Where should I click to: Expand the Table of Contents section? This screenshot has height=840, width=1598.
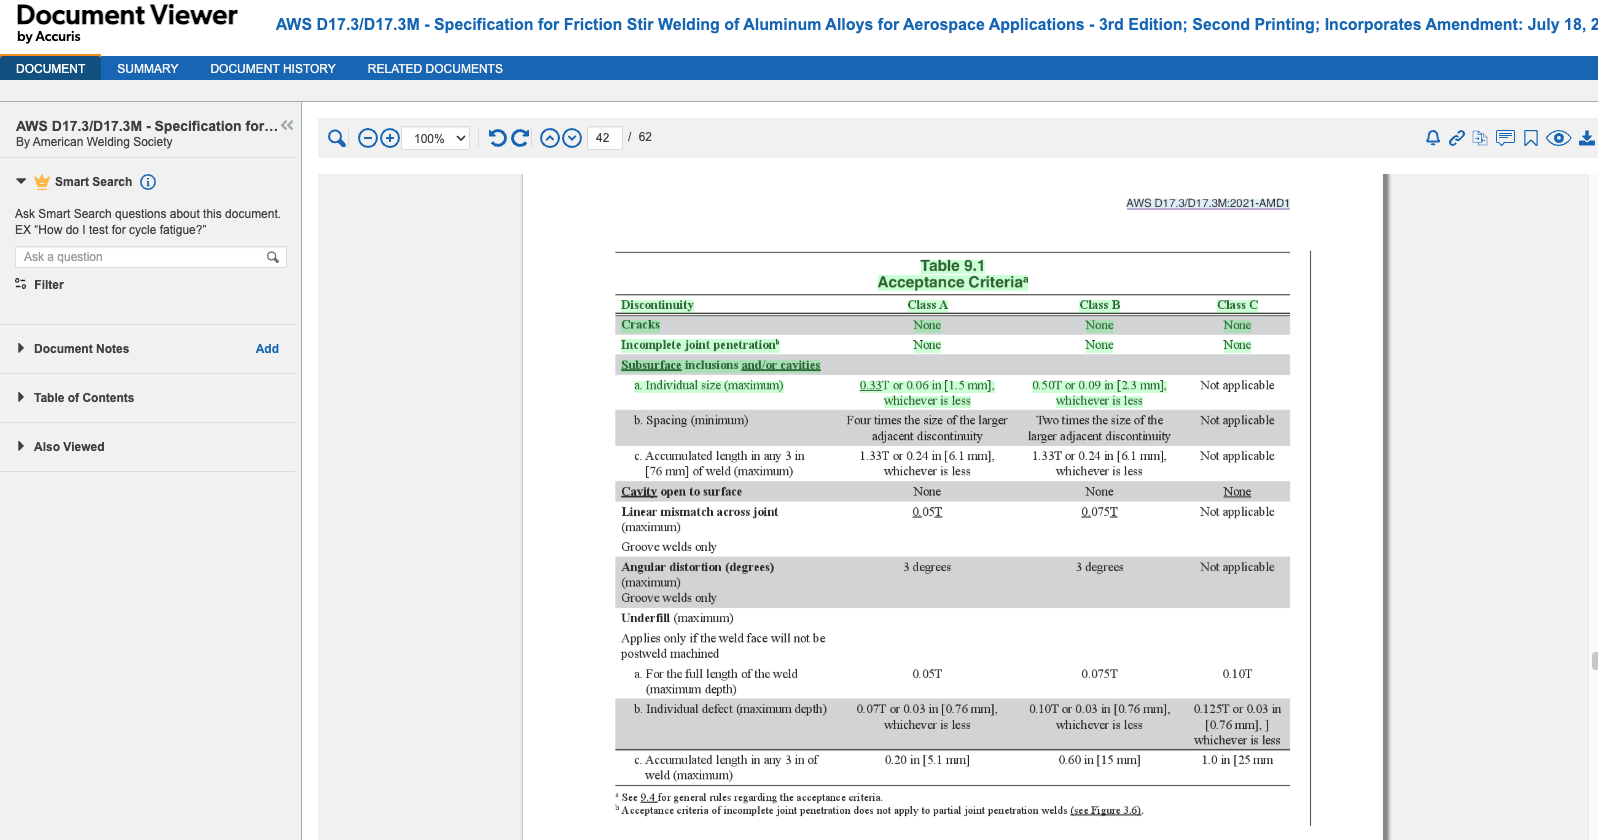[x=76, y=398]
